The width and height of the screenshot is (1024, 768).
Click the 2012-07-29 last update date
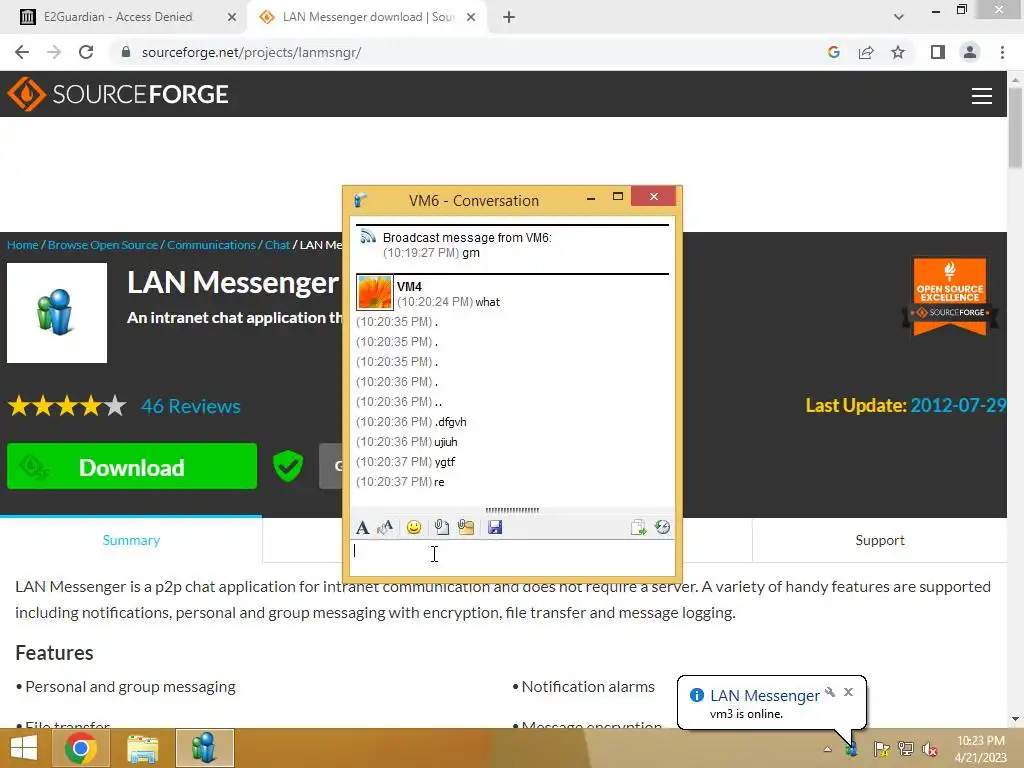coord(958,406)
